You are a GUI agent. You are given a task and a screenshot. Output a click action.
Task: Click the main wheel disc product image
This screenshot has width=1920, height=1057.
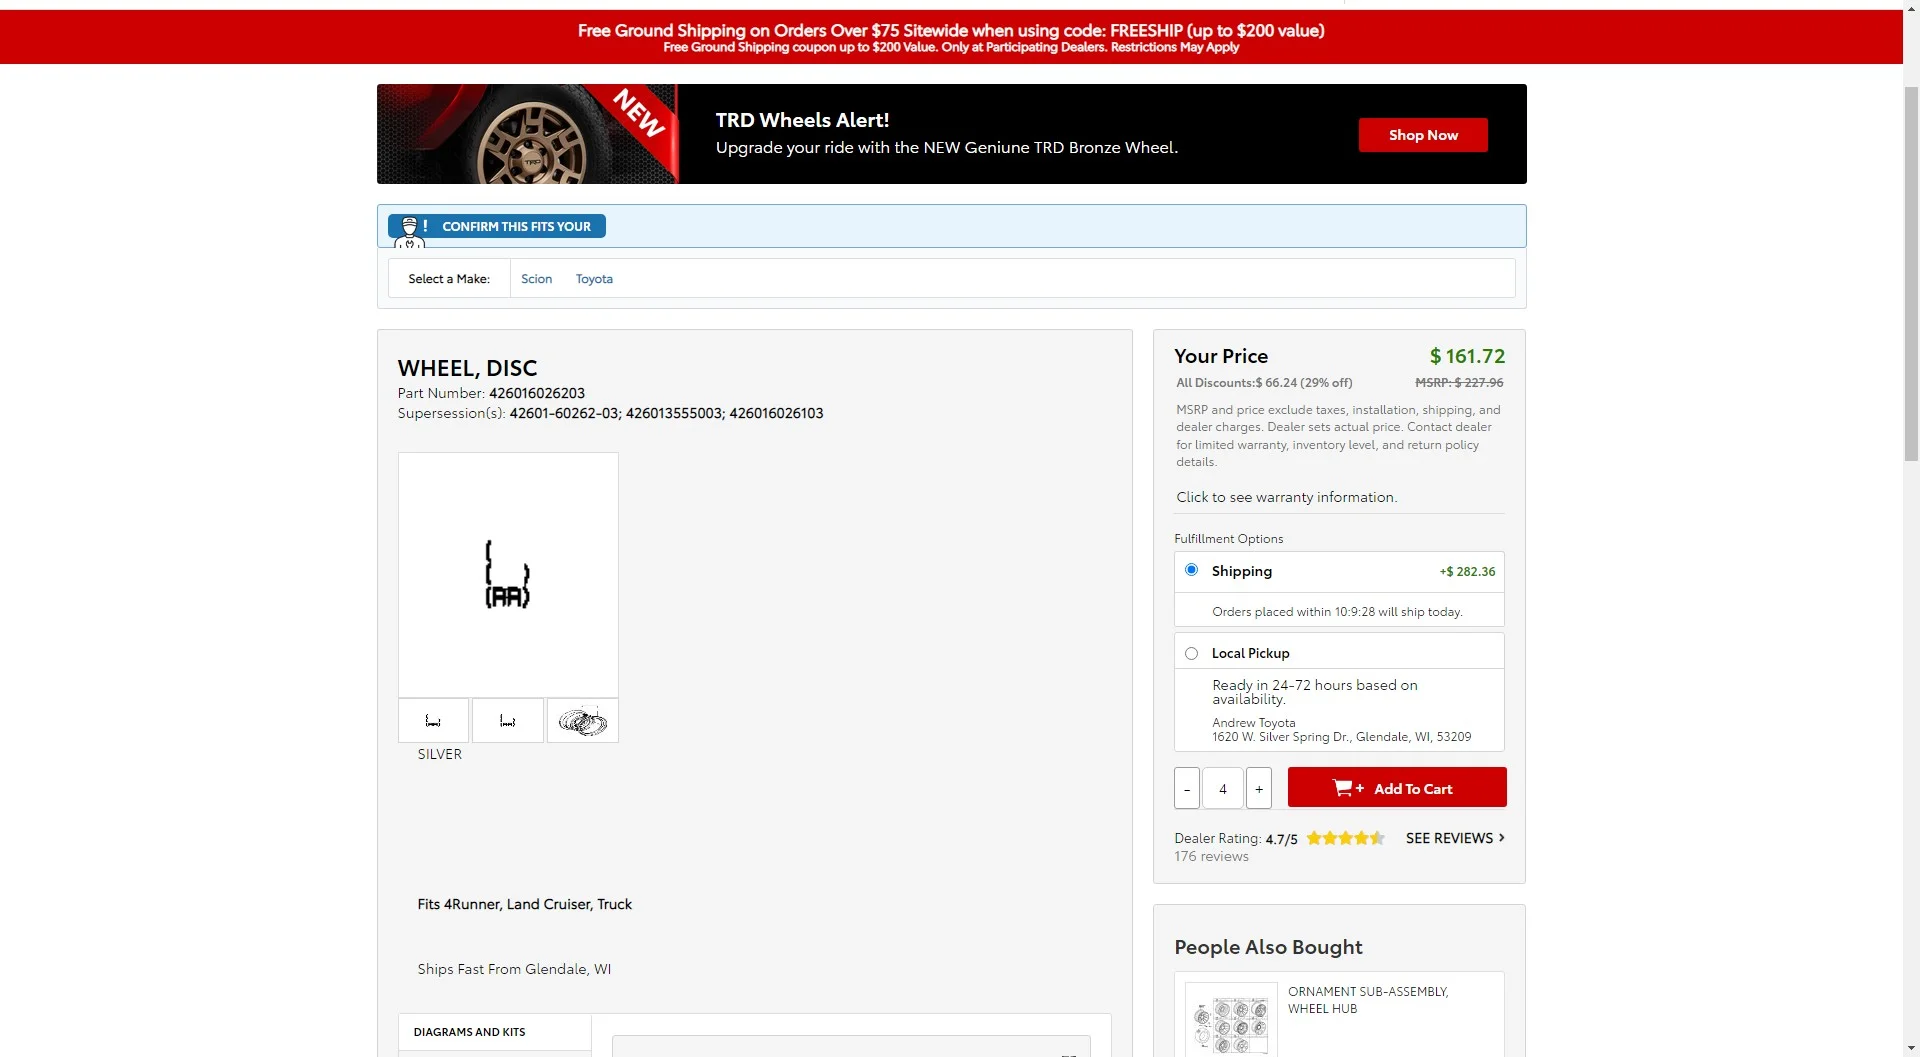508,574
